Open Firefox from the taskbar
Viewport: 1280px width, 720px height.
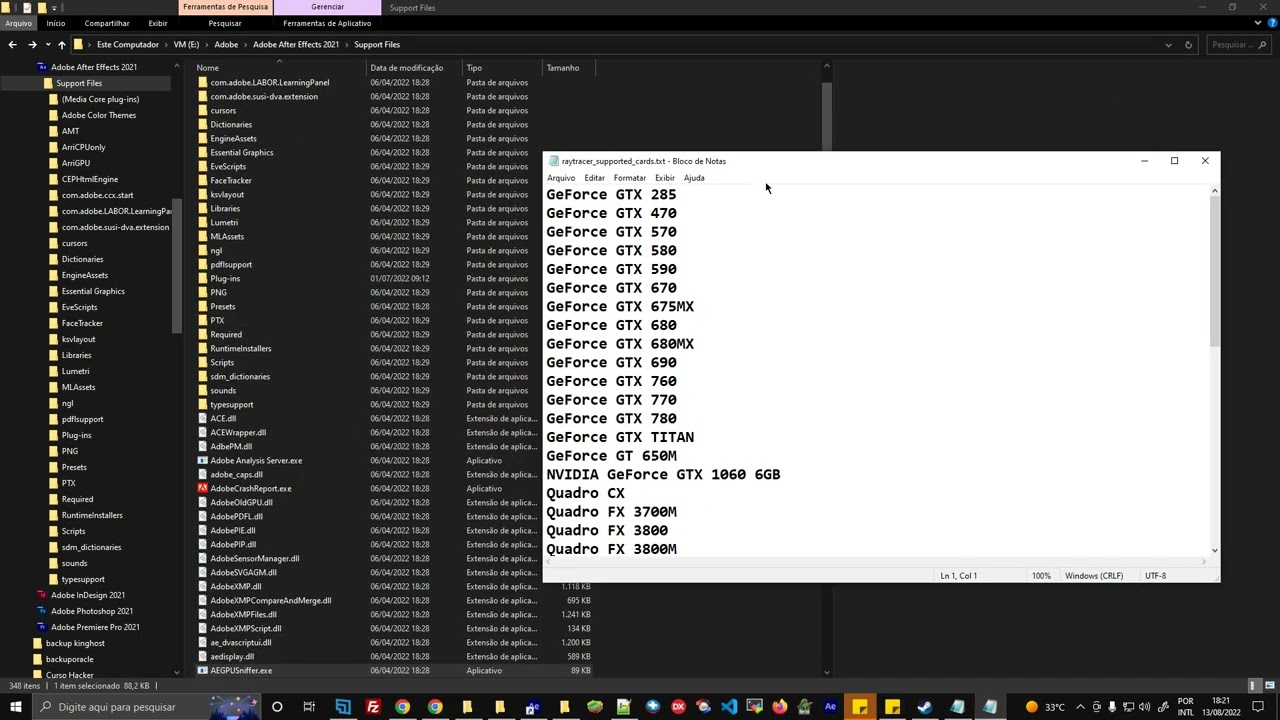[779, 707]
